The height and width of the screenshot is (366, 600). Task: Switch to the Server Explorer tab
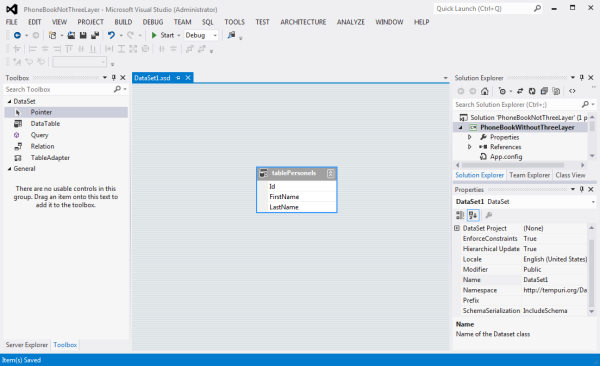[26, 345]
